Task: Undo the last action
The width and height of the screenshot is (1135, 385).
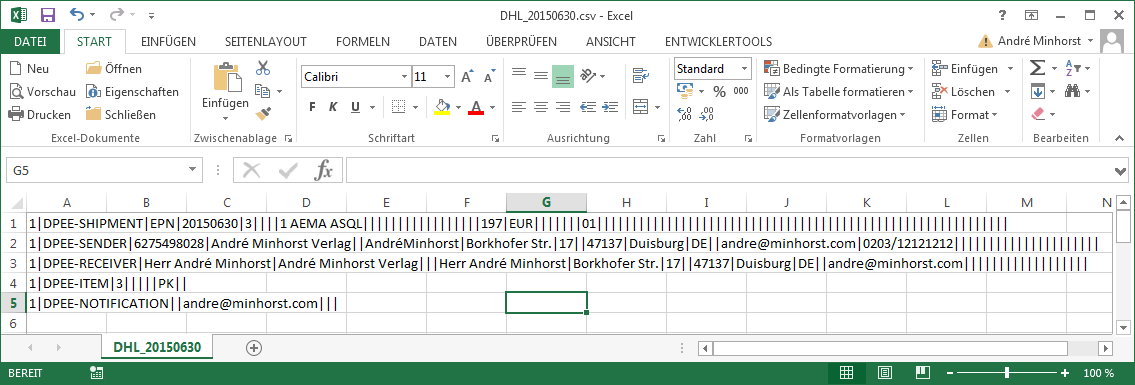Action: pyautogui.click(x=77, y=14)
